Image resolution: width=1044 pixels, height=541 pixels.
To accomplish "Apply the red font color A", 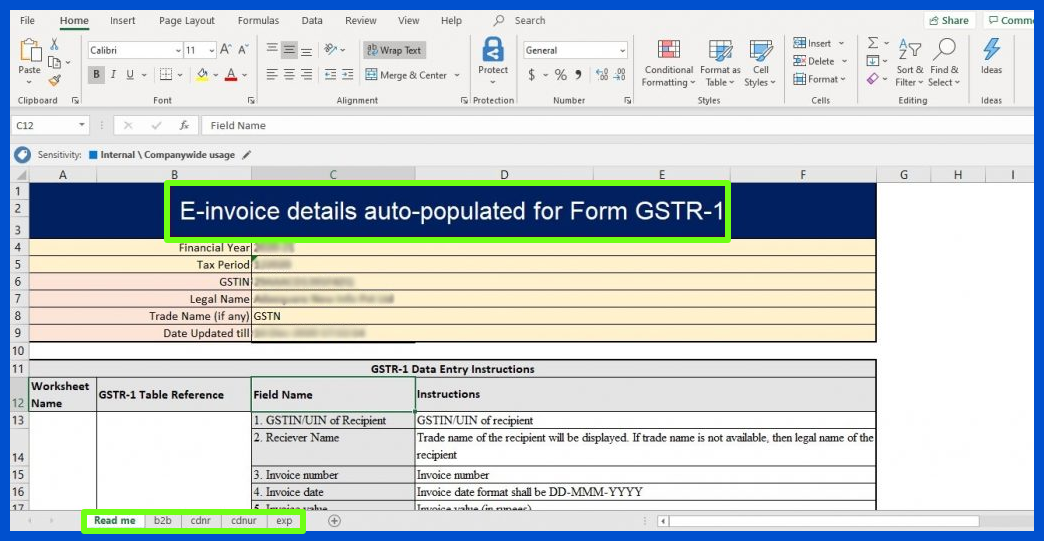I will pyautogui.click(x=231, y=75).
